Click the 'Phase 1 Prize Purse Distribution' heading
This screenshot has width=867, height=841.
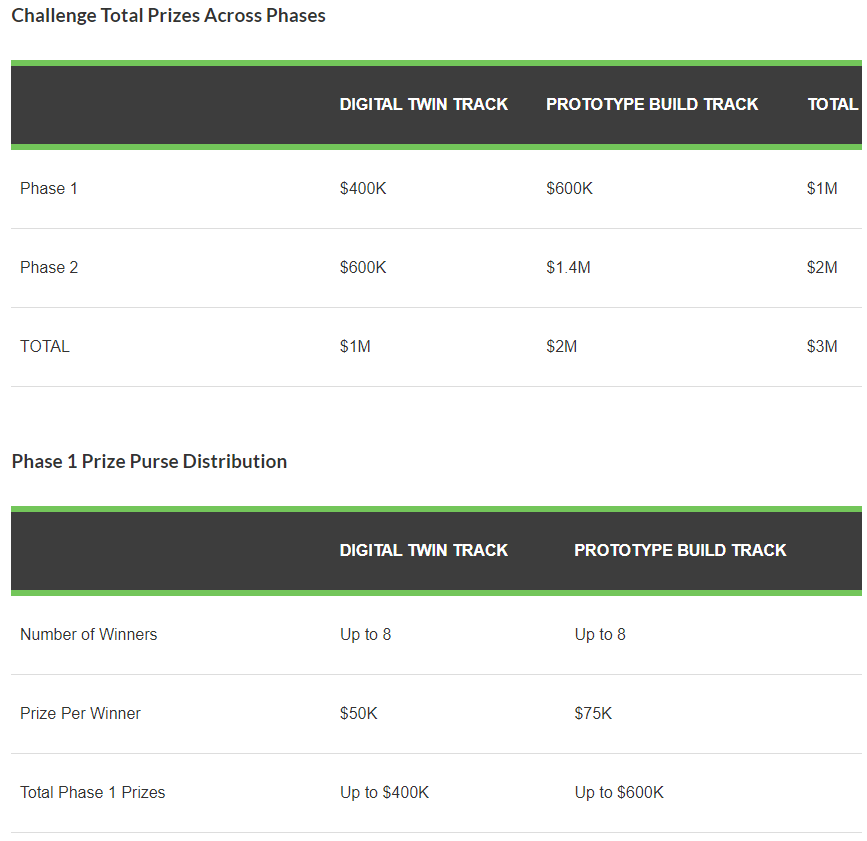point(149,462)
